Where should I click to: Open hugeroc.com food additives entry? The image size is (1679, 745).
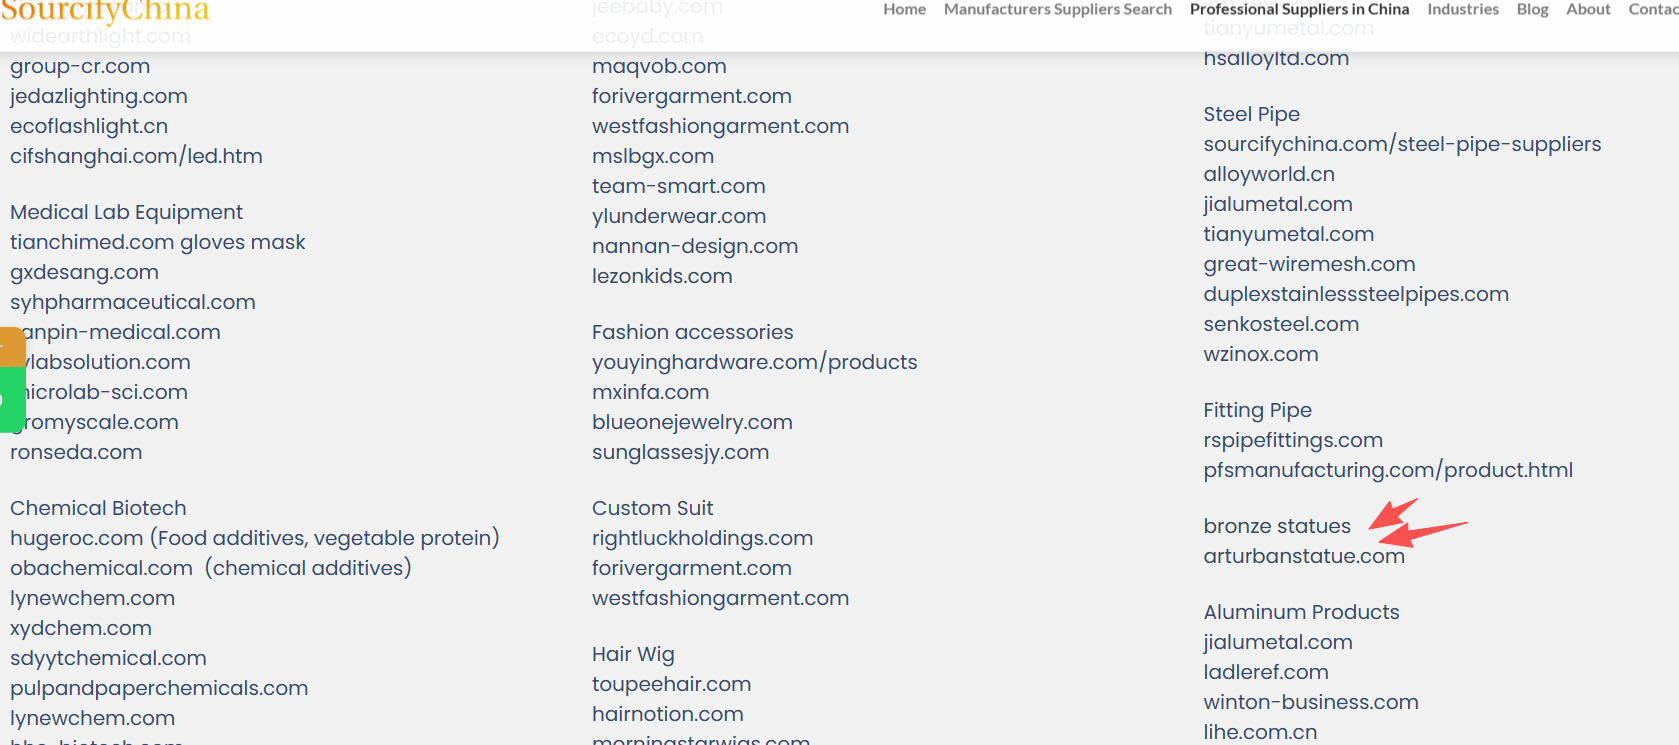click(x=255, y=539)
